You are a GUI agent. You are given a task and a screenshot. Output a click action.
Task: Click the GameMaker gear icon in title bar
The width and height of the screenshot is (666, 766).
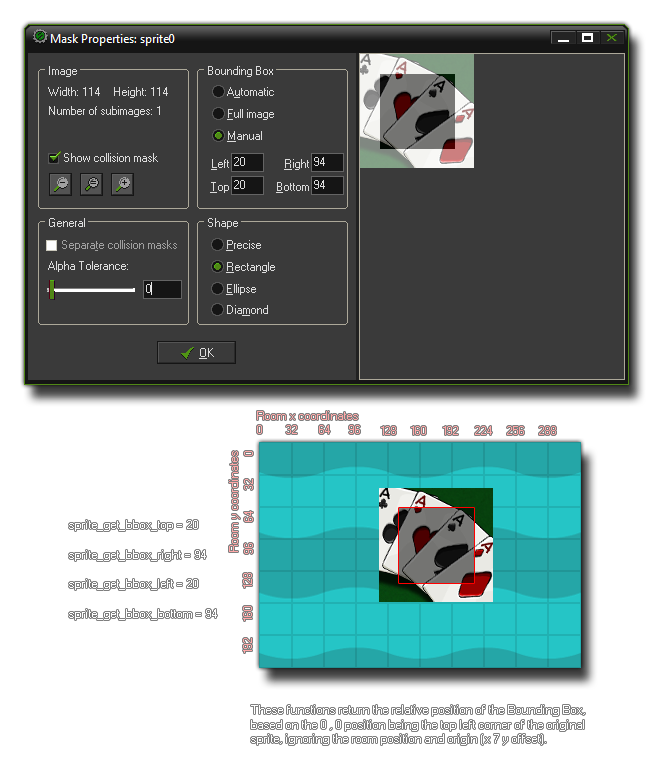[40, 37]
